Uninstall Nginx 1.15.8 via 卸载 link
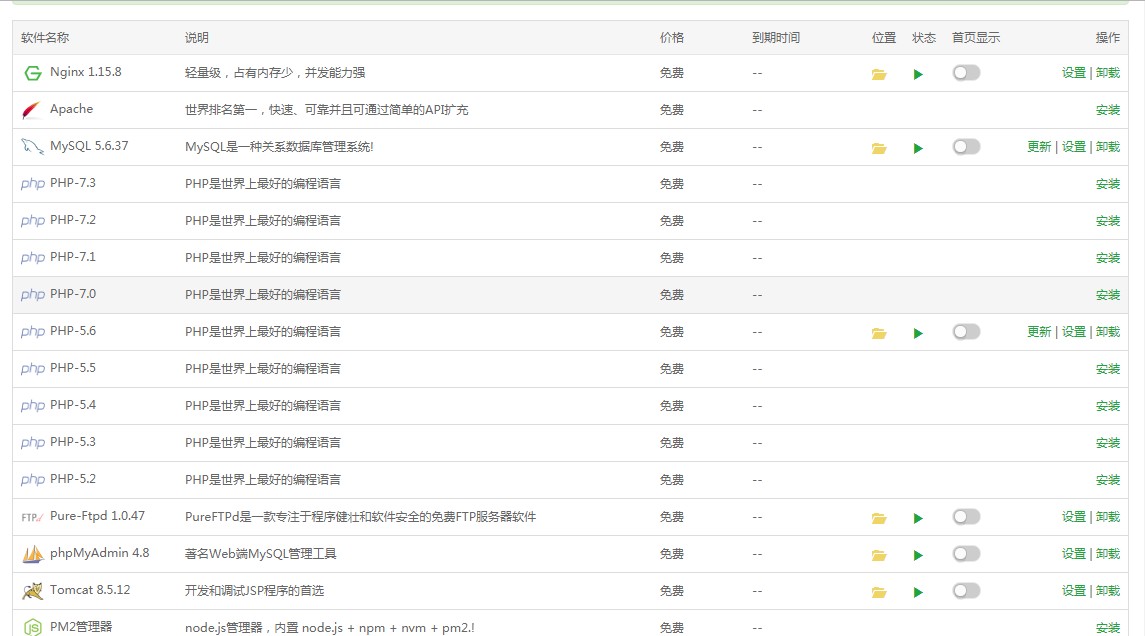Image resolution: width=1145 pixels, height=636 pixels. (x=1108, y=72)
